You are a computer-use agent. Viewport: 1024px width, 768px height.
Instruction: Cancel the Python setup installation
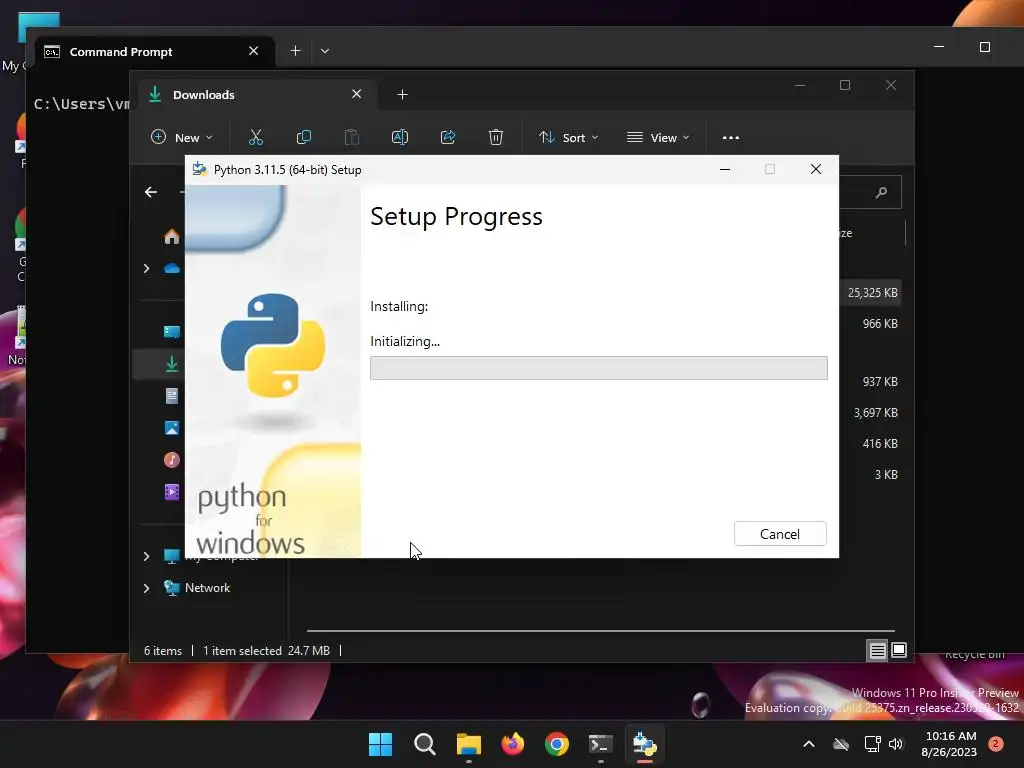click(780, 534)
